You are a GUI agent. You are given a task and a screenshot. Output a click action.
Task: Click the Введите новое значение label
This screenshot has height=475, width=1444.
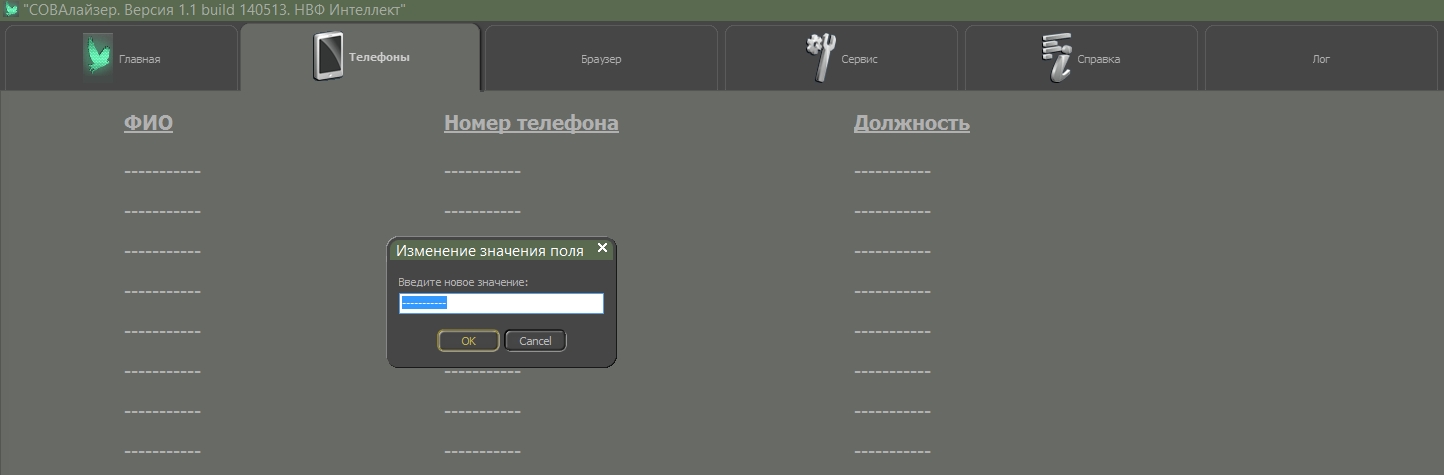[463, 282]
